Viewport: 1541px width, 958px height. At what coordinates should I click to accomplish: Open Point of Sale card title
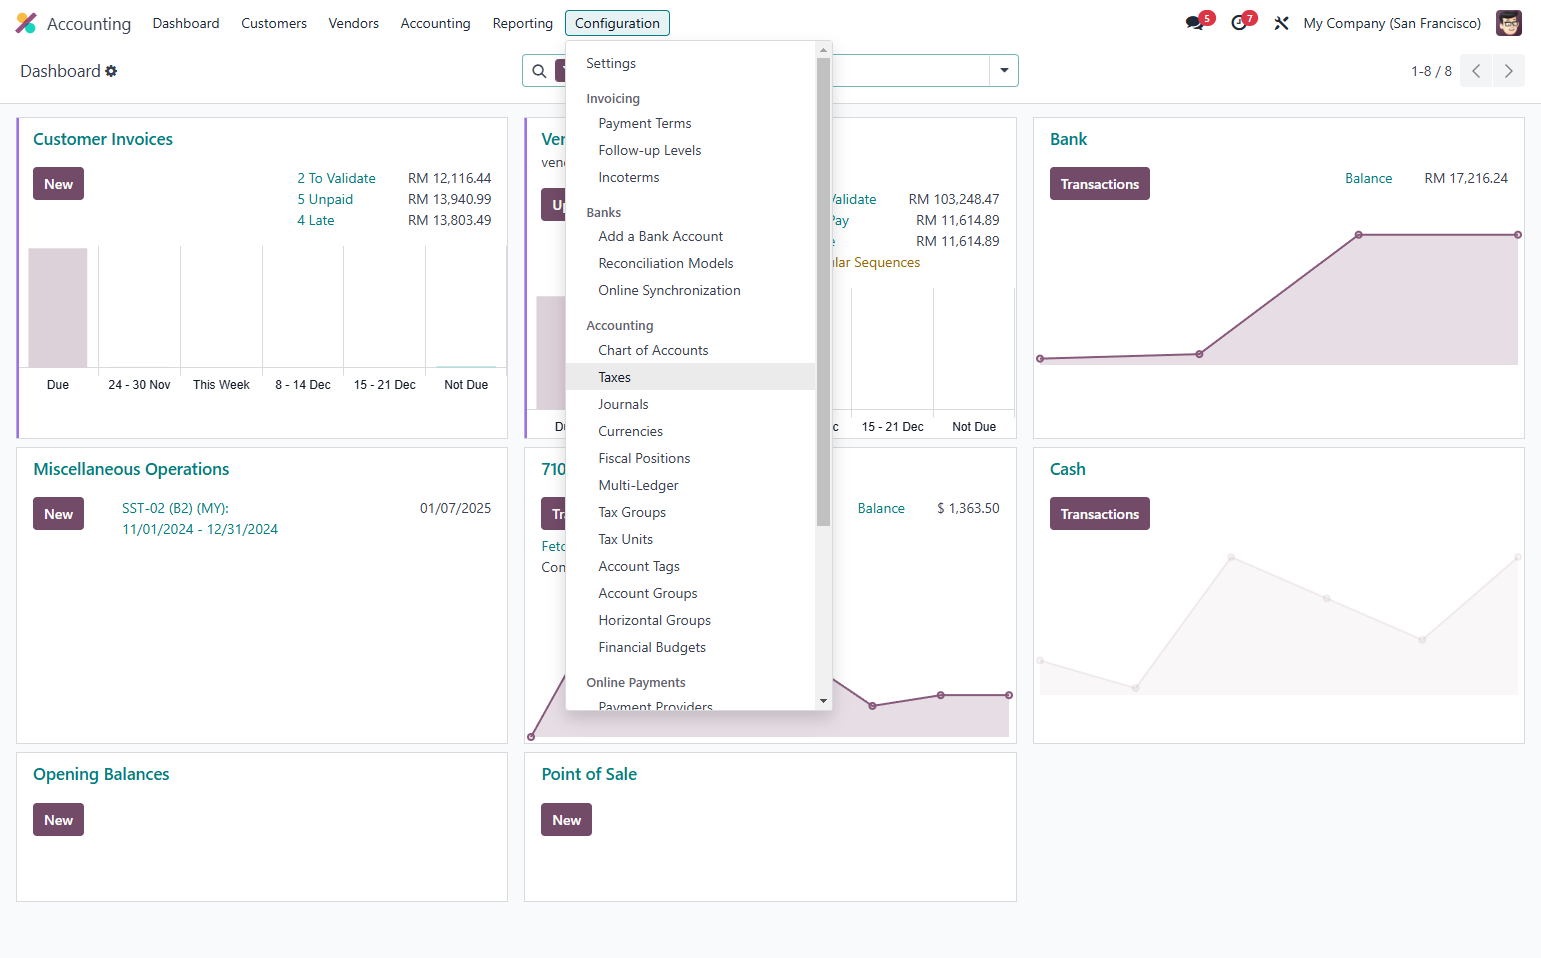click(589, 774)
